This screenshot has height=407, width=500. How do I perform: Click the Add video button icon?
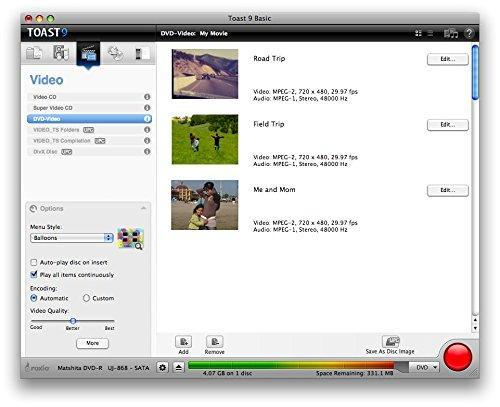(x=183, y=342)
